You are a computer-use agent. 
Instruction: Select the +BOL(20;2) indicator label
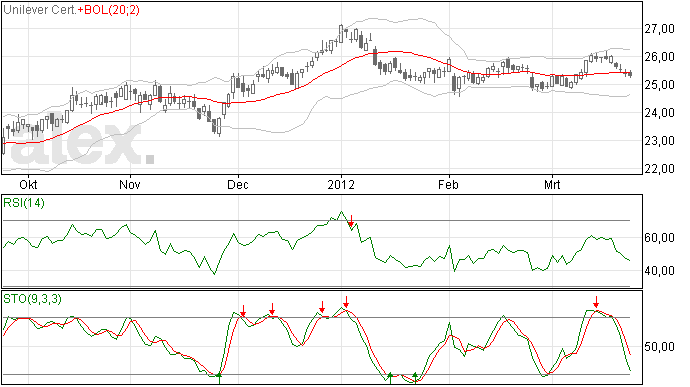109,10
